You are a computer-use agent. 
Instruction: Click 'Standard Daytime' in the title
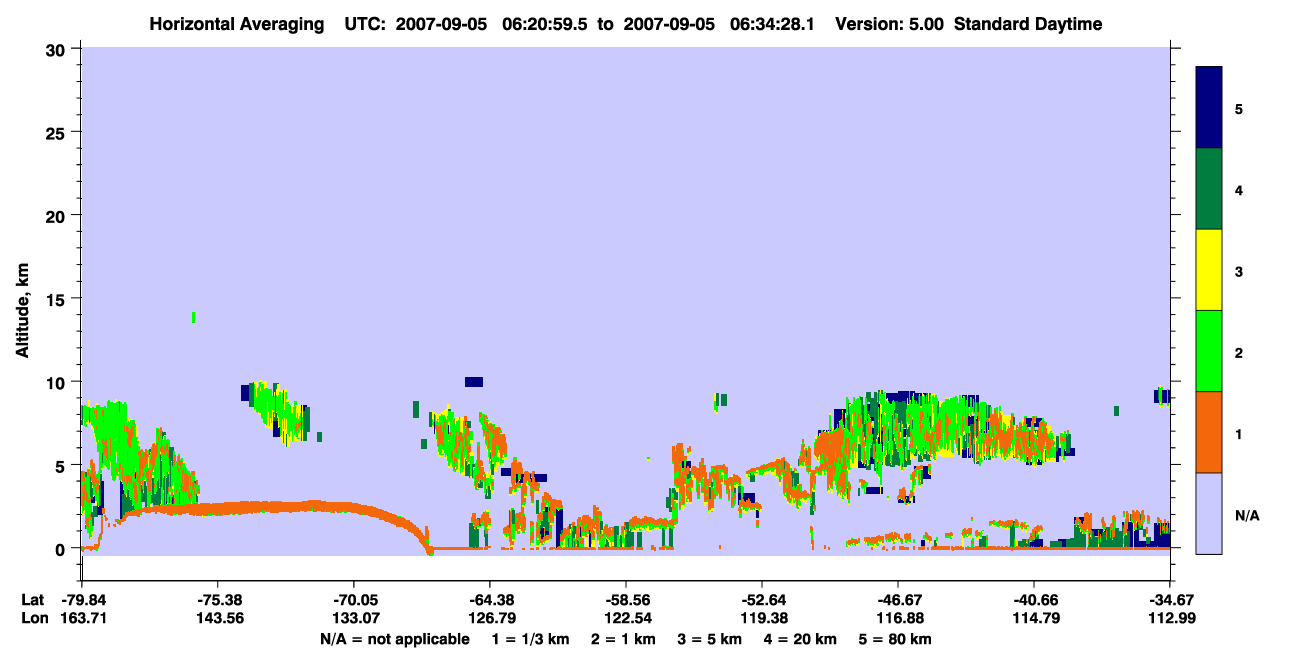pos(1028,24)
